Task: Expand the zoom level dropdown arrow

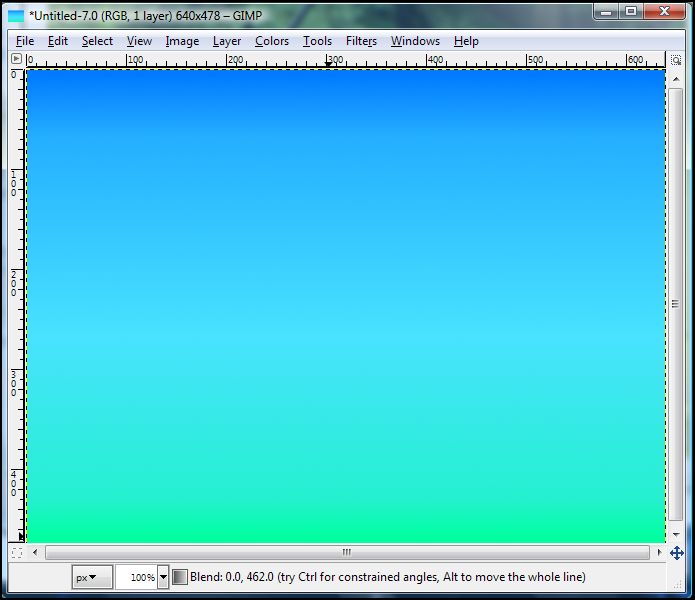Action: [x=163, y=577]
